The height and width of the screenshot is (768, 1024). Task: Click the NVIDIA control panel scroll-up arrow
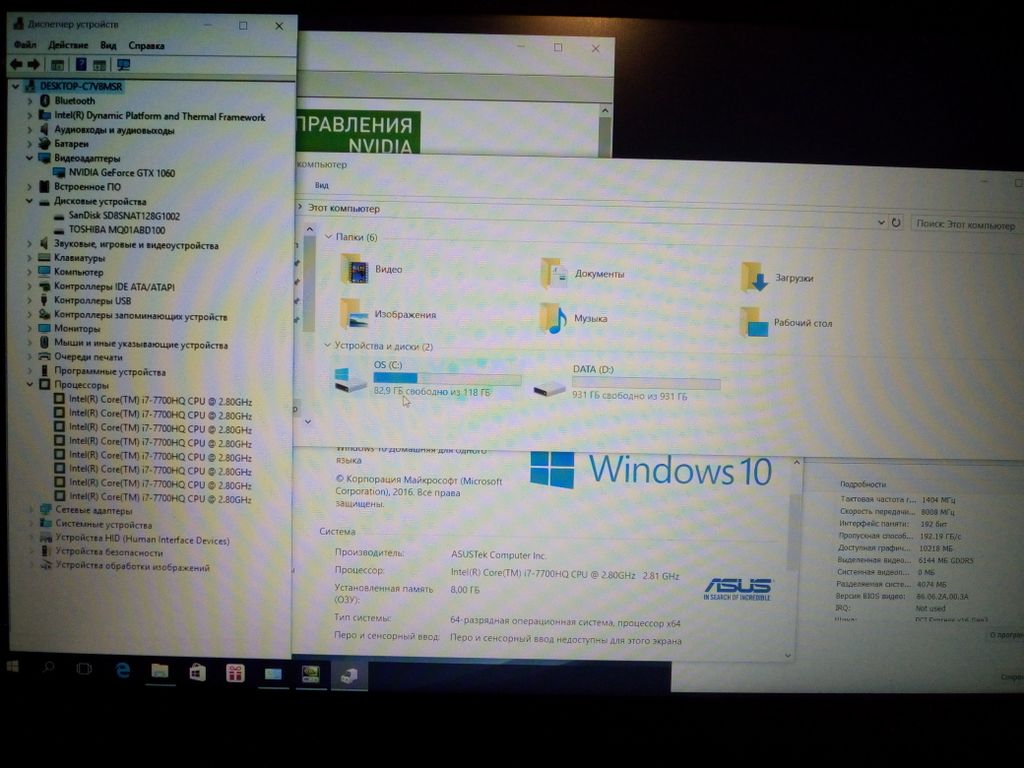pos(605,111)
